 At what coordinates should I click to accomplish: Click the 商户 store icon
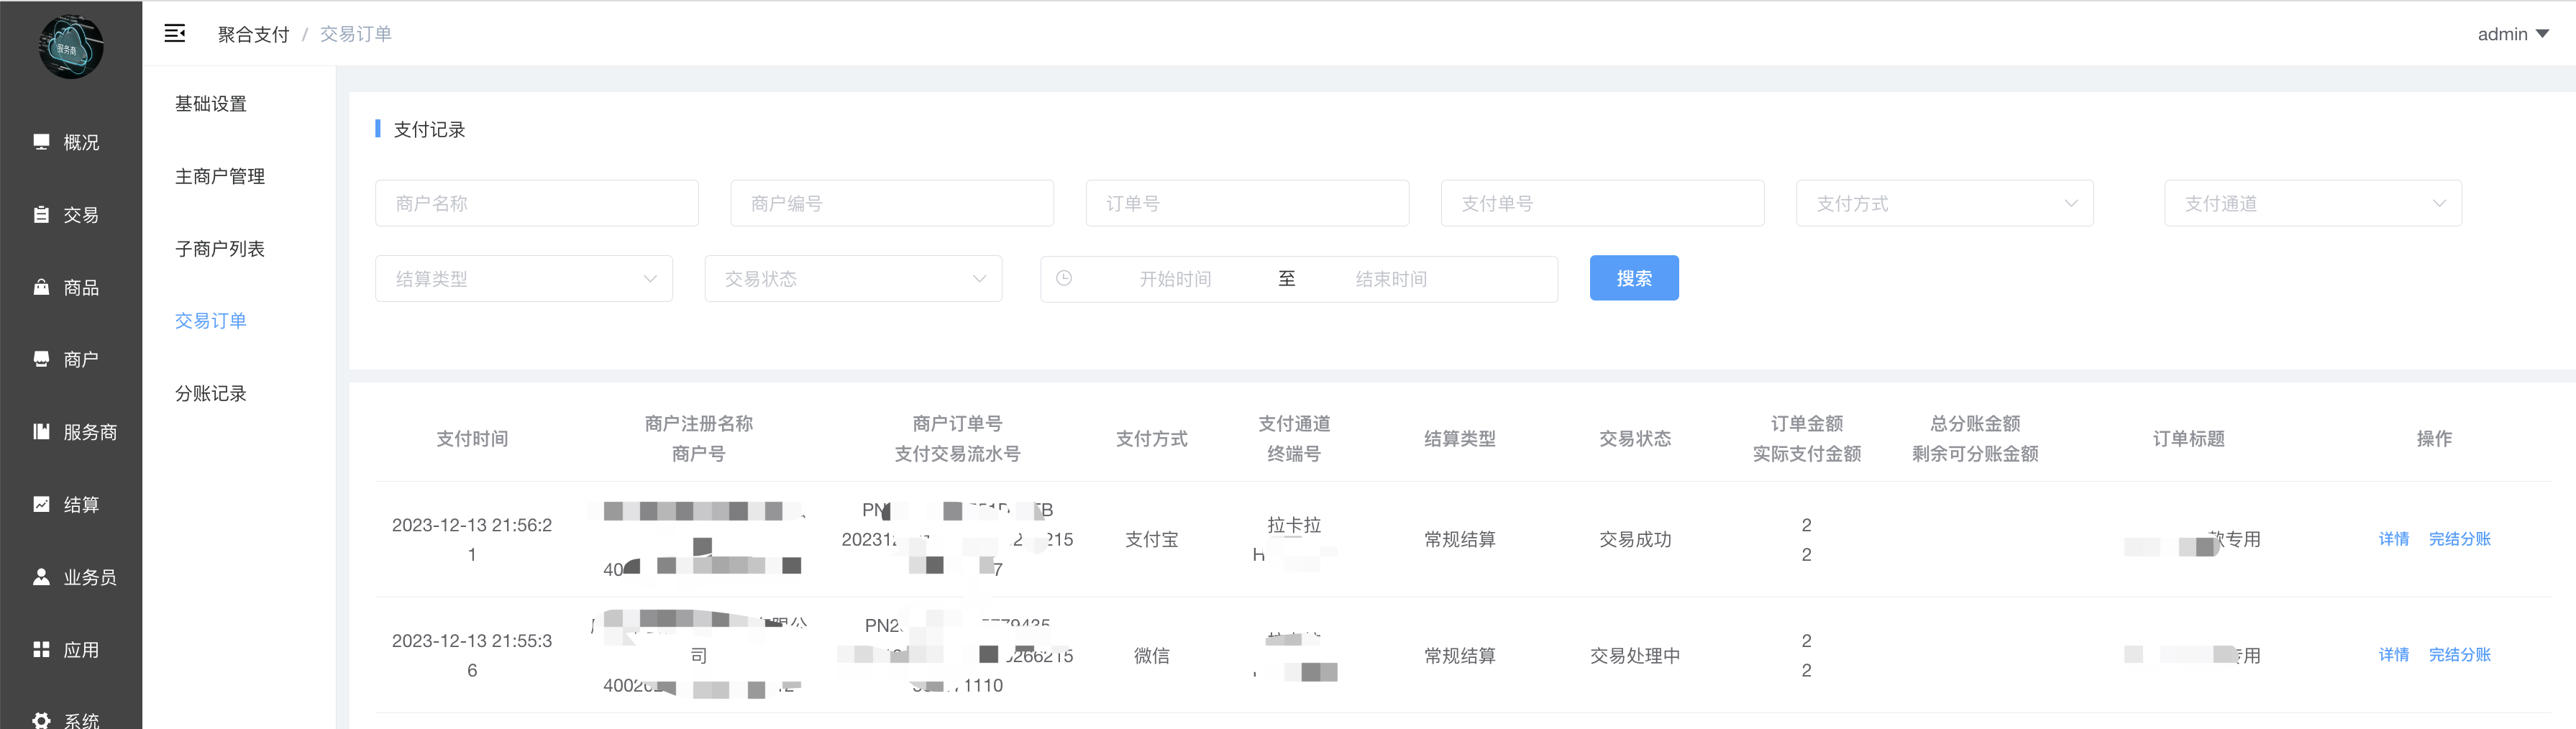point(41,359)
